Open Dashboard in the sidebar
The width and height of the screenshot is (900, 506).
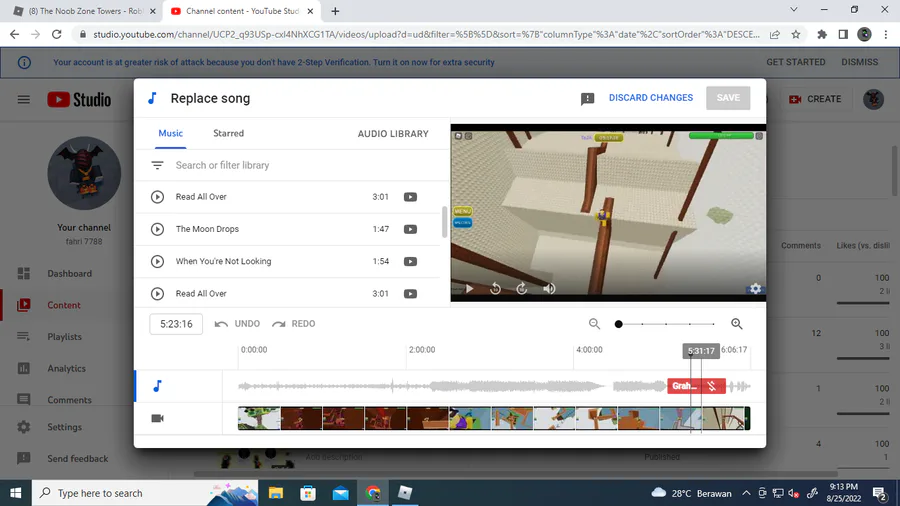click(x=67, y=274)
